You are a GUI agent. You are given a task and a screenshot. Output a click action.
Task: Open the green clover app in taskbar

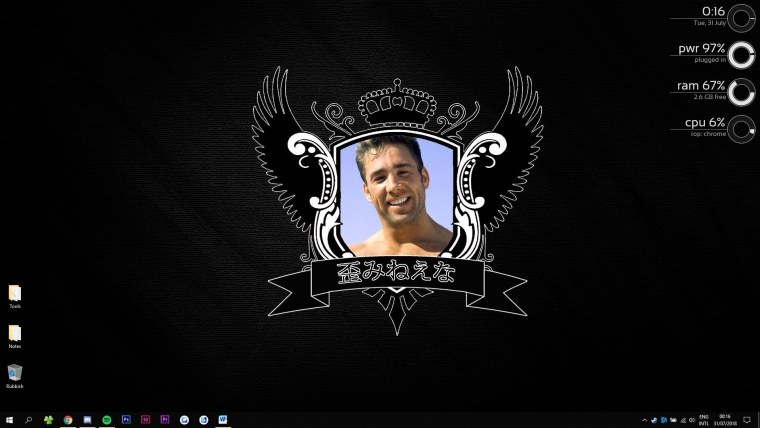[x=48, y=420]
